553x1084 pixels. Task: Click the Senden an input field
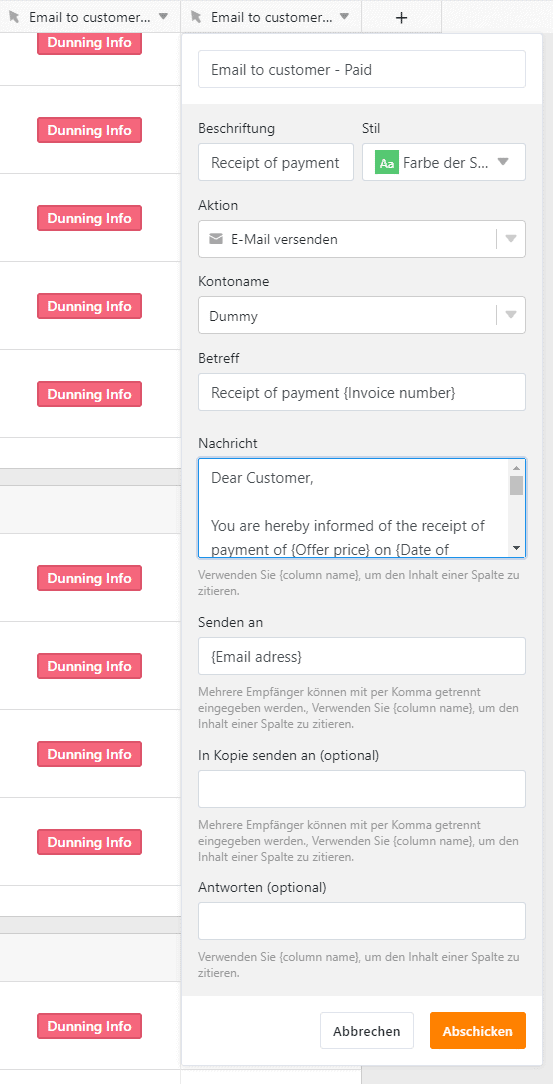(x=362, y=656)
